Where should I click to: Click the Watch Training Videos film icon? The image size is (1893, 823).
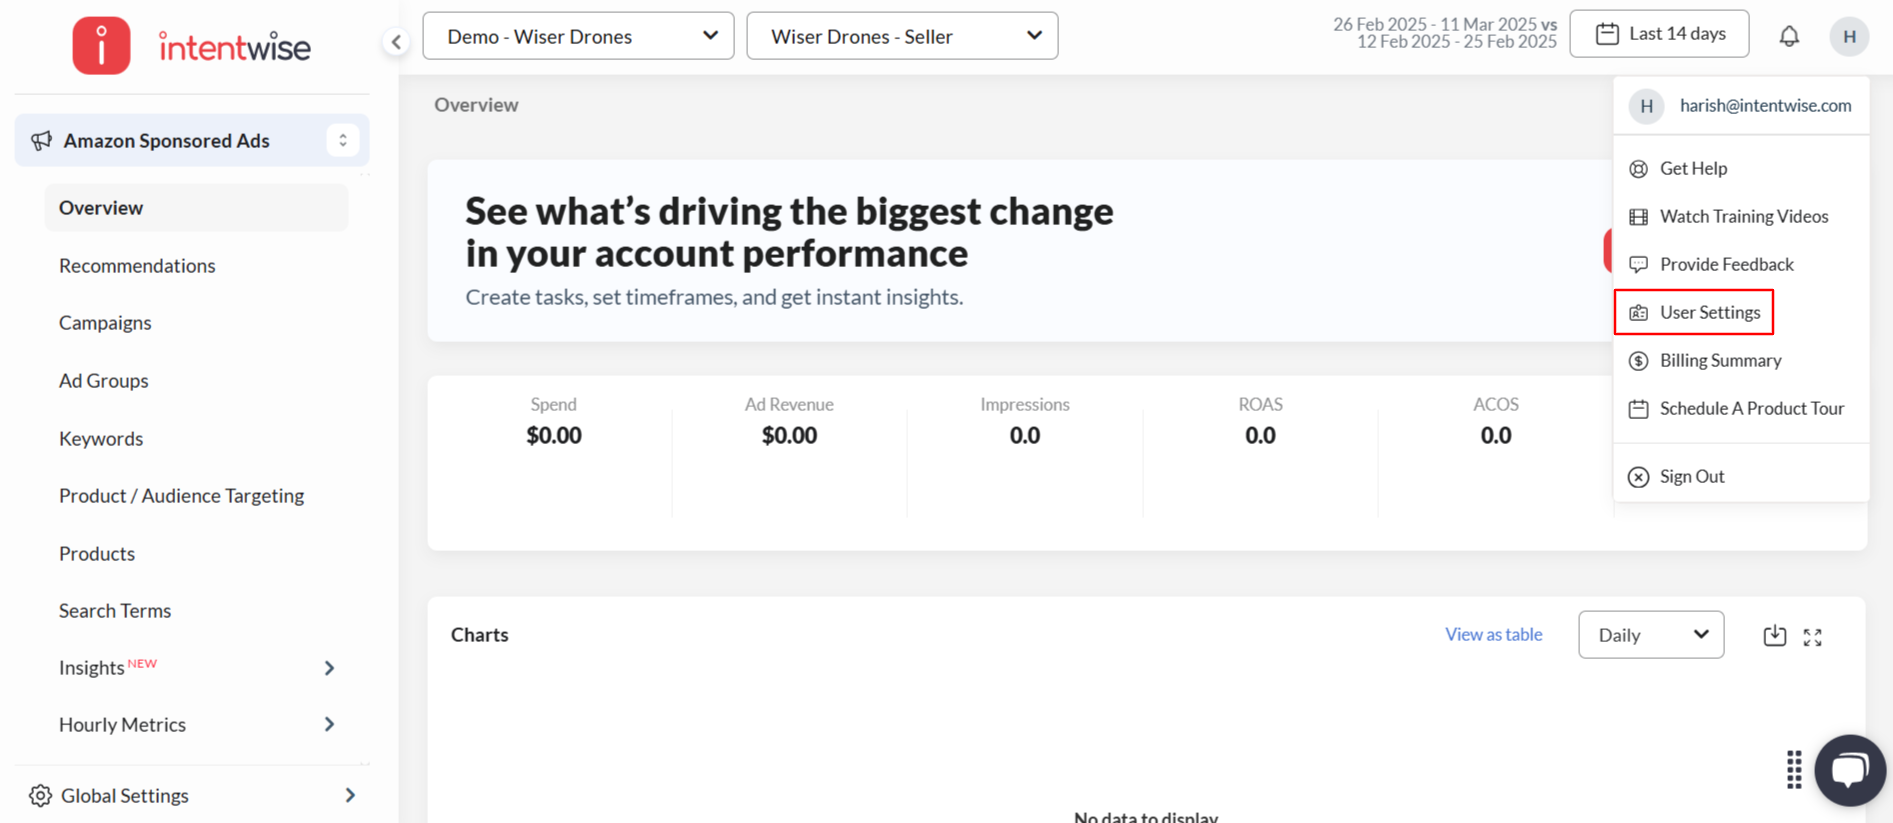pos(1638,217)
